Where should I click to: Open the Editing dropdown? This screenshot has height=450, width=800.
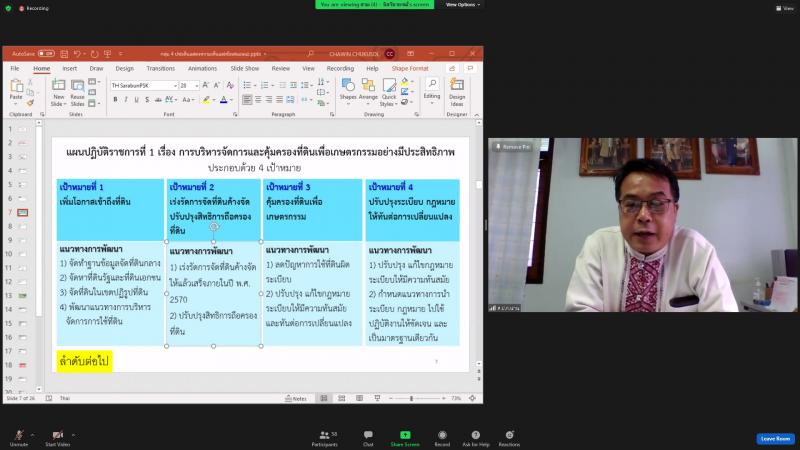[x=432, y=91]
